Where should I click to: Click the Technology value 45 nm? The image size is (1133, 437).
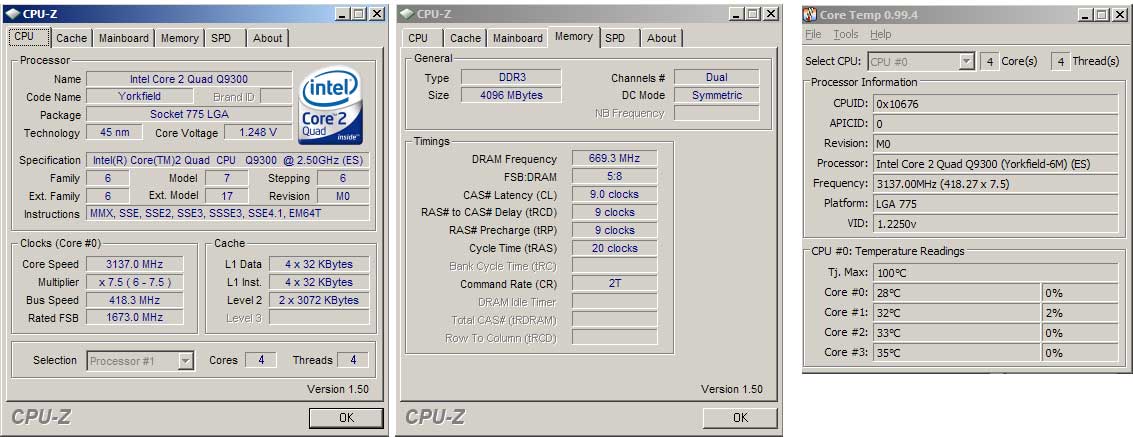114,132
